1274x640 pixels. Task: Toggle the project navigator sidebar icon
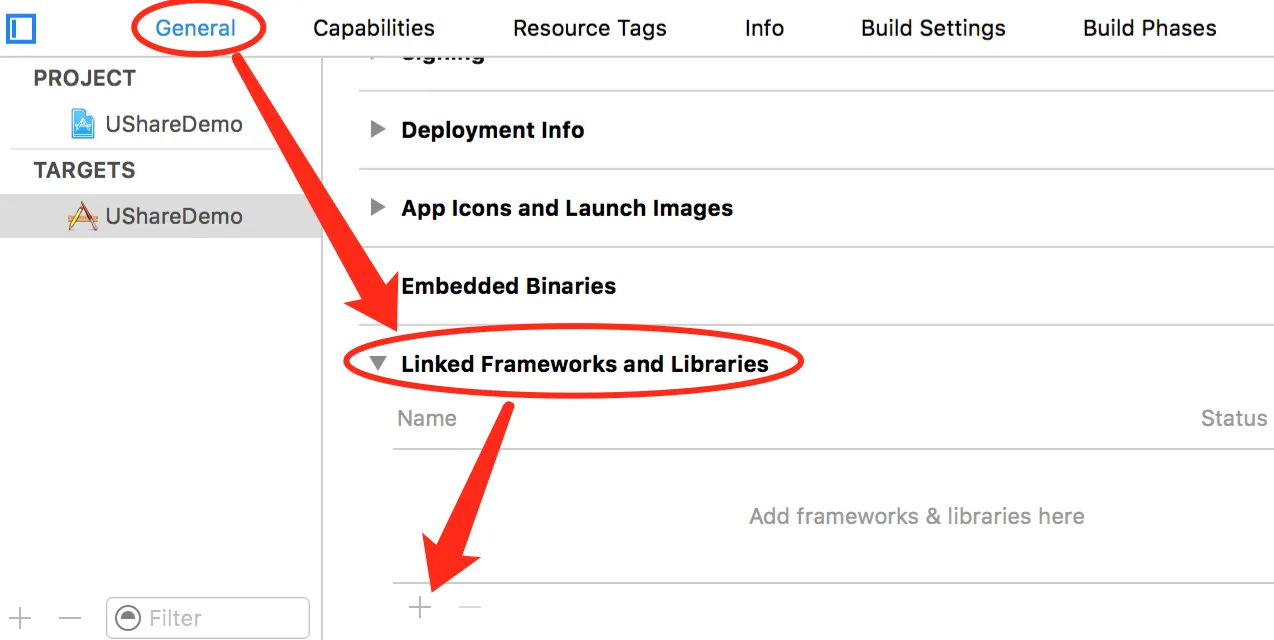[21, 28]
